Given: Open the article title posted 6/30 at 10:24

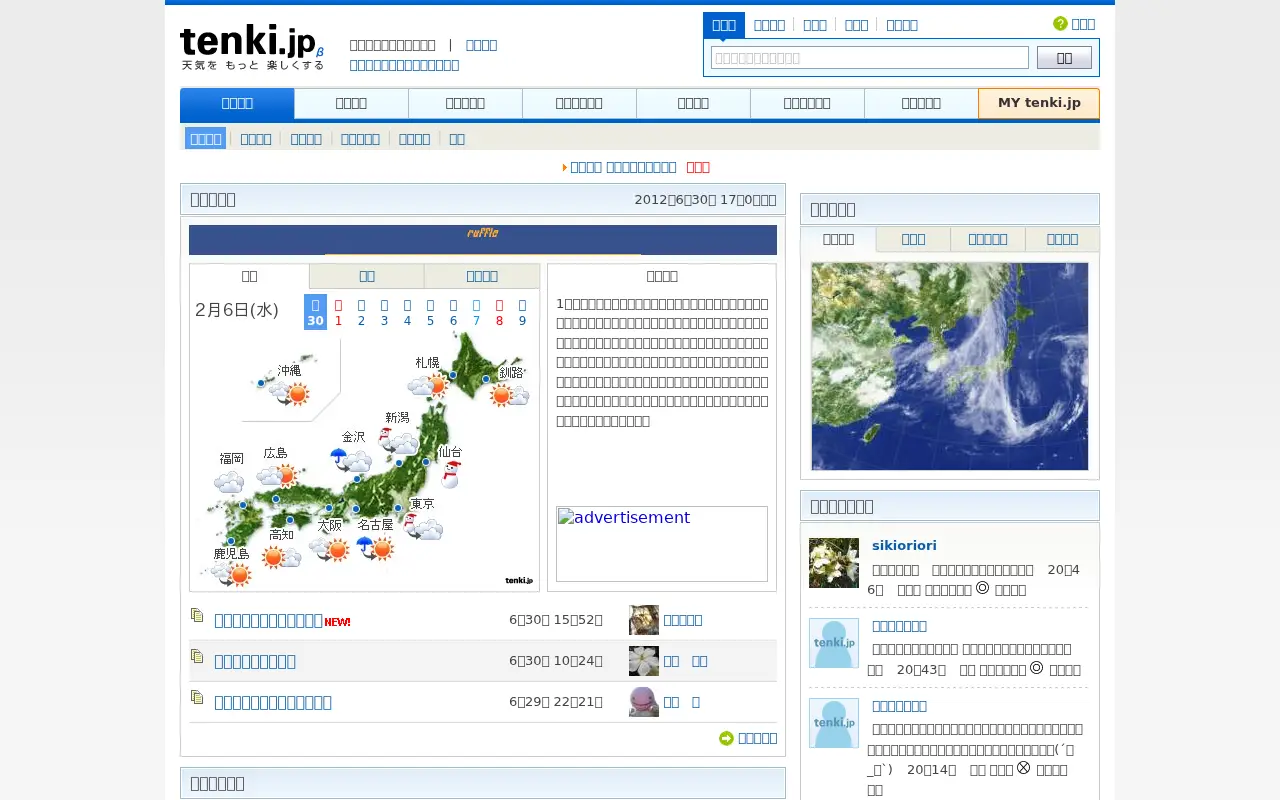Looking at the screenshot, I should click(x=255, y=661).
